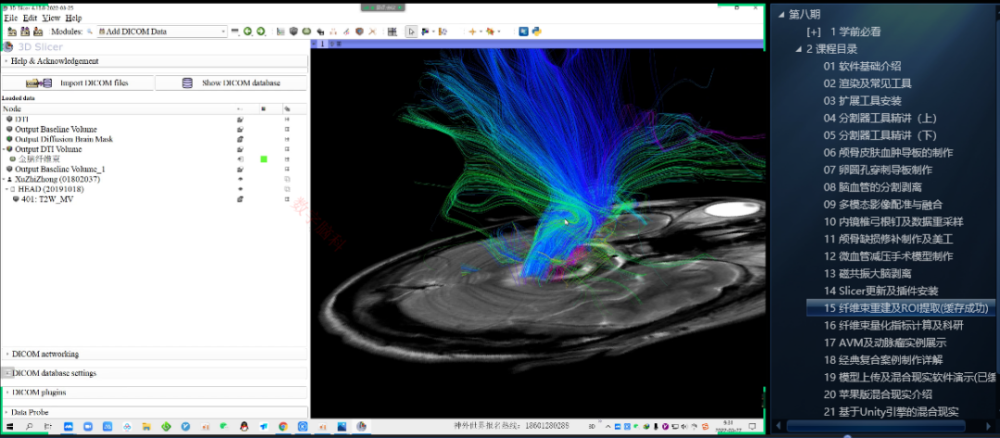Click Show DICOM database button

(232, 83)
